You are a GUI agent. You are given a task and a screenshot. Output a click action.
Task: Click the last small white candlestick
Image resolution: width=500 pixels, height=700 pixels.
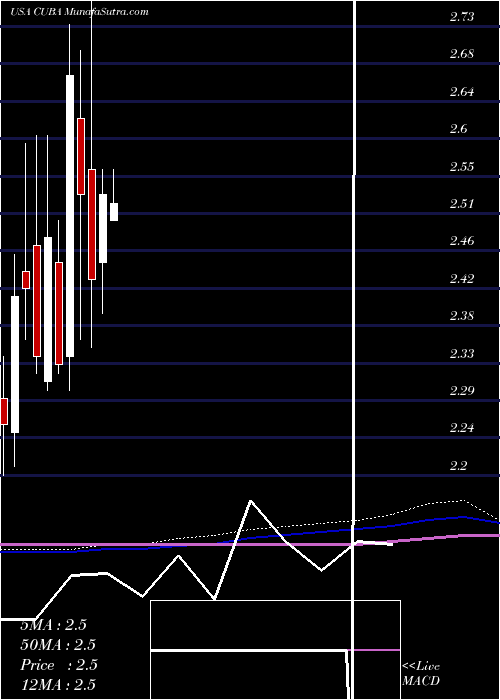pyautogui.click(x=114, y=212)
